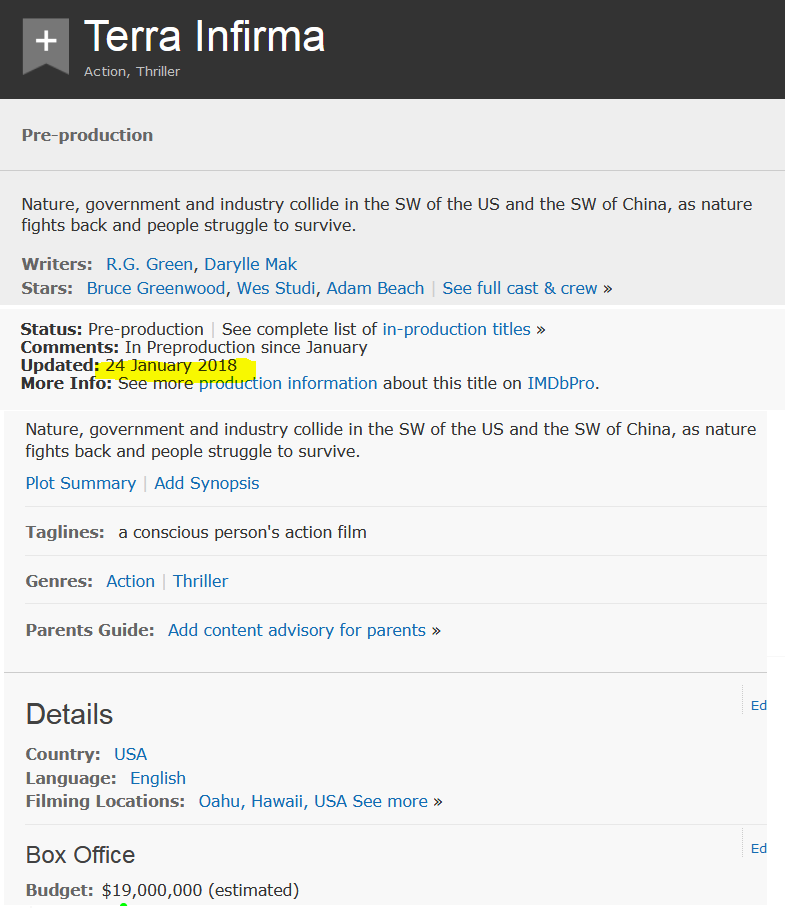Open Bruce Greenwood's profile link
786x908 pixels.
click(x=156, y=288)
